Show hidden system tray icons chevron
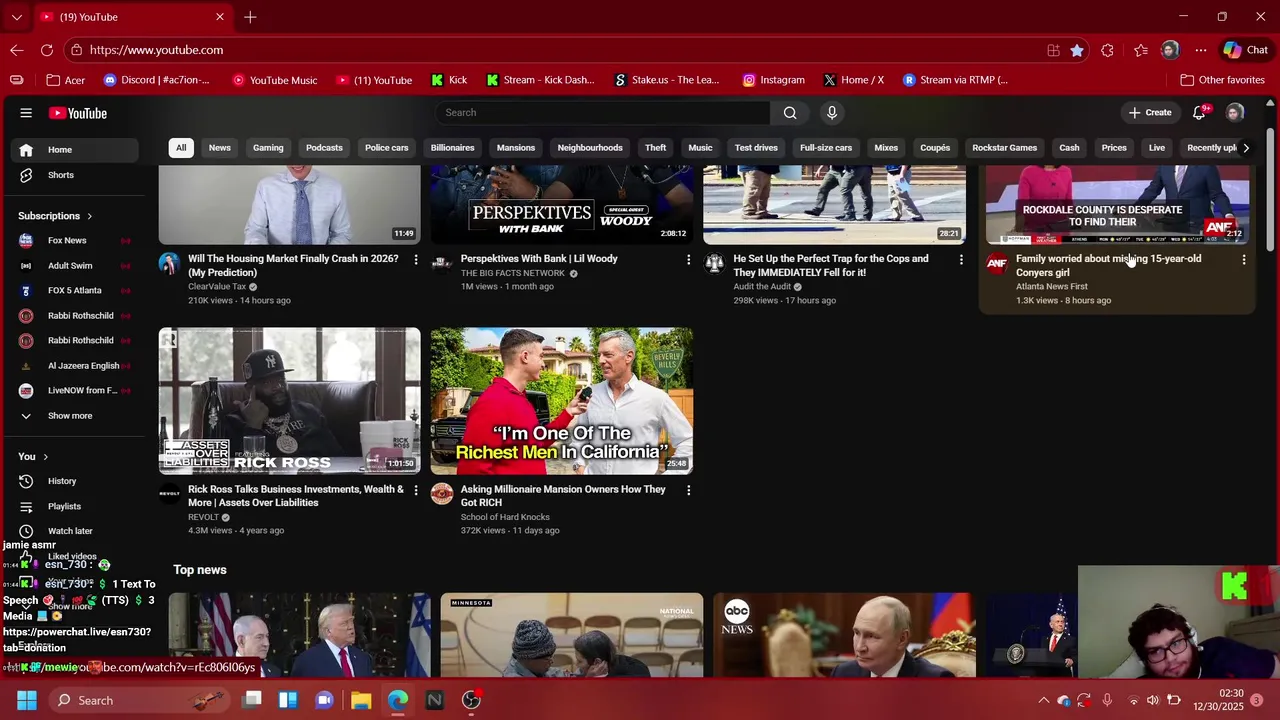The height and width of the screenshot is (720, 1280). pyautogui.click(x=1043, y=700)
